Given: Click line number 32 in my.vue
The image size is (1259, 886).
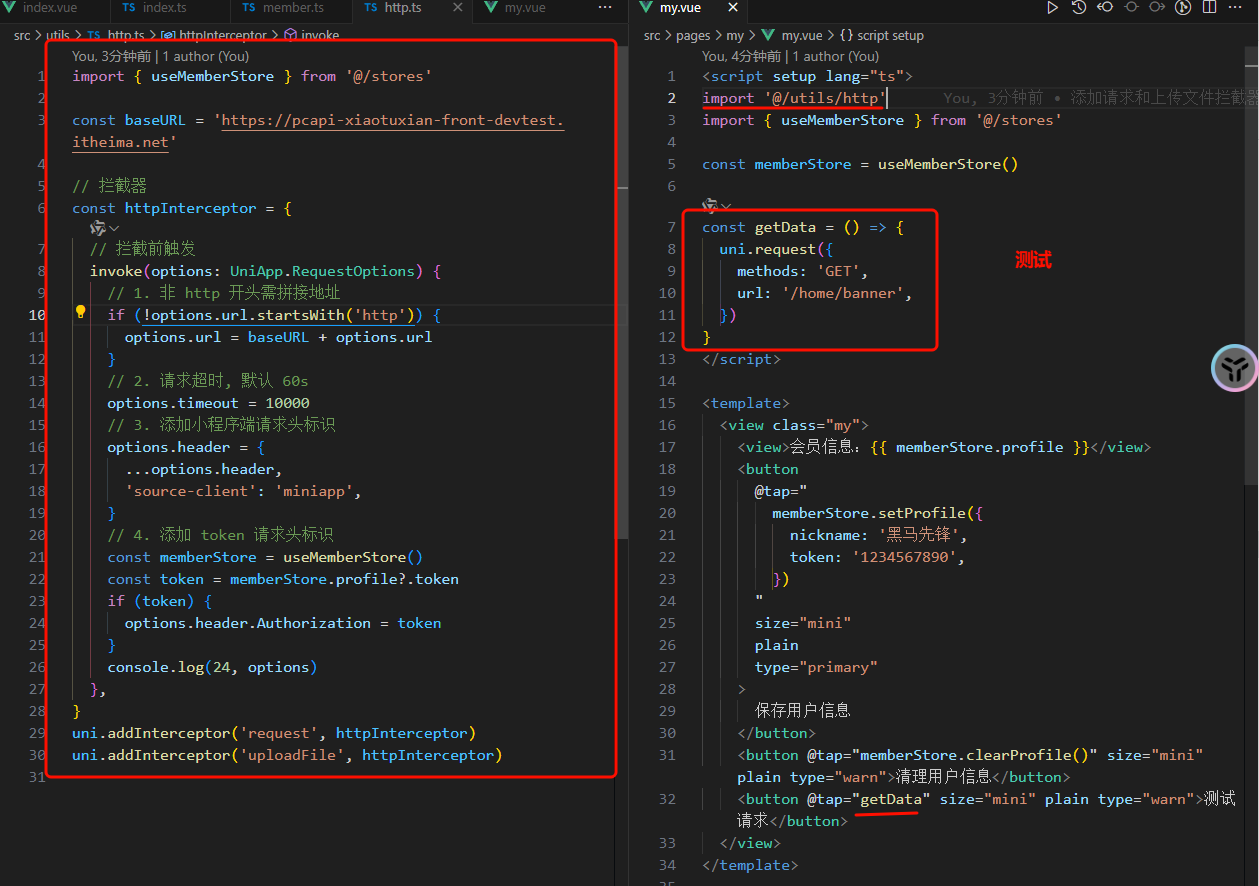Looking at the screenshot, I should pyautogui.click(x=668, y=799).
